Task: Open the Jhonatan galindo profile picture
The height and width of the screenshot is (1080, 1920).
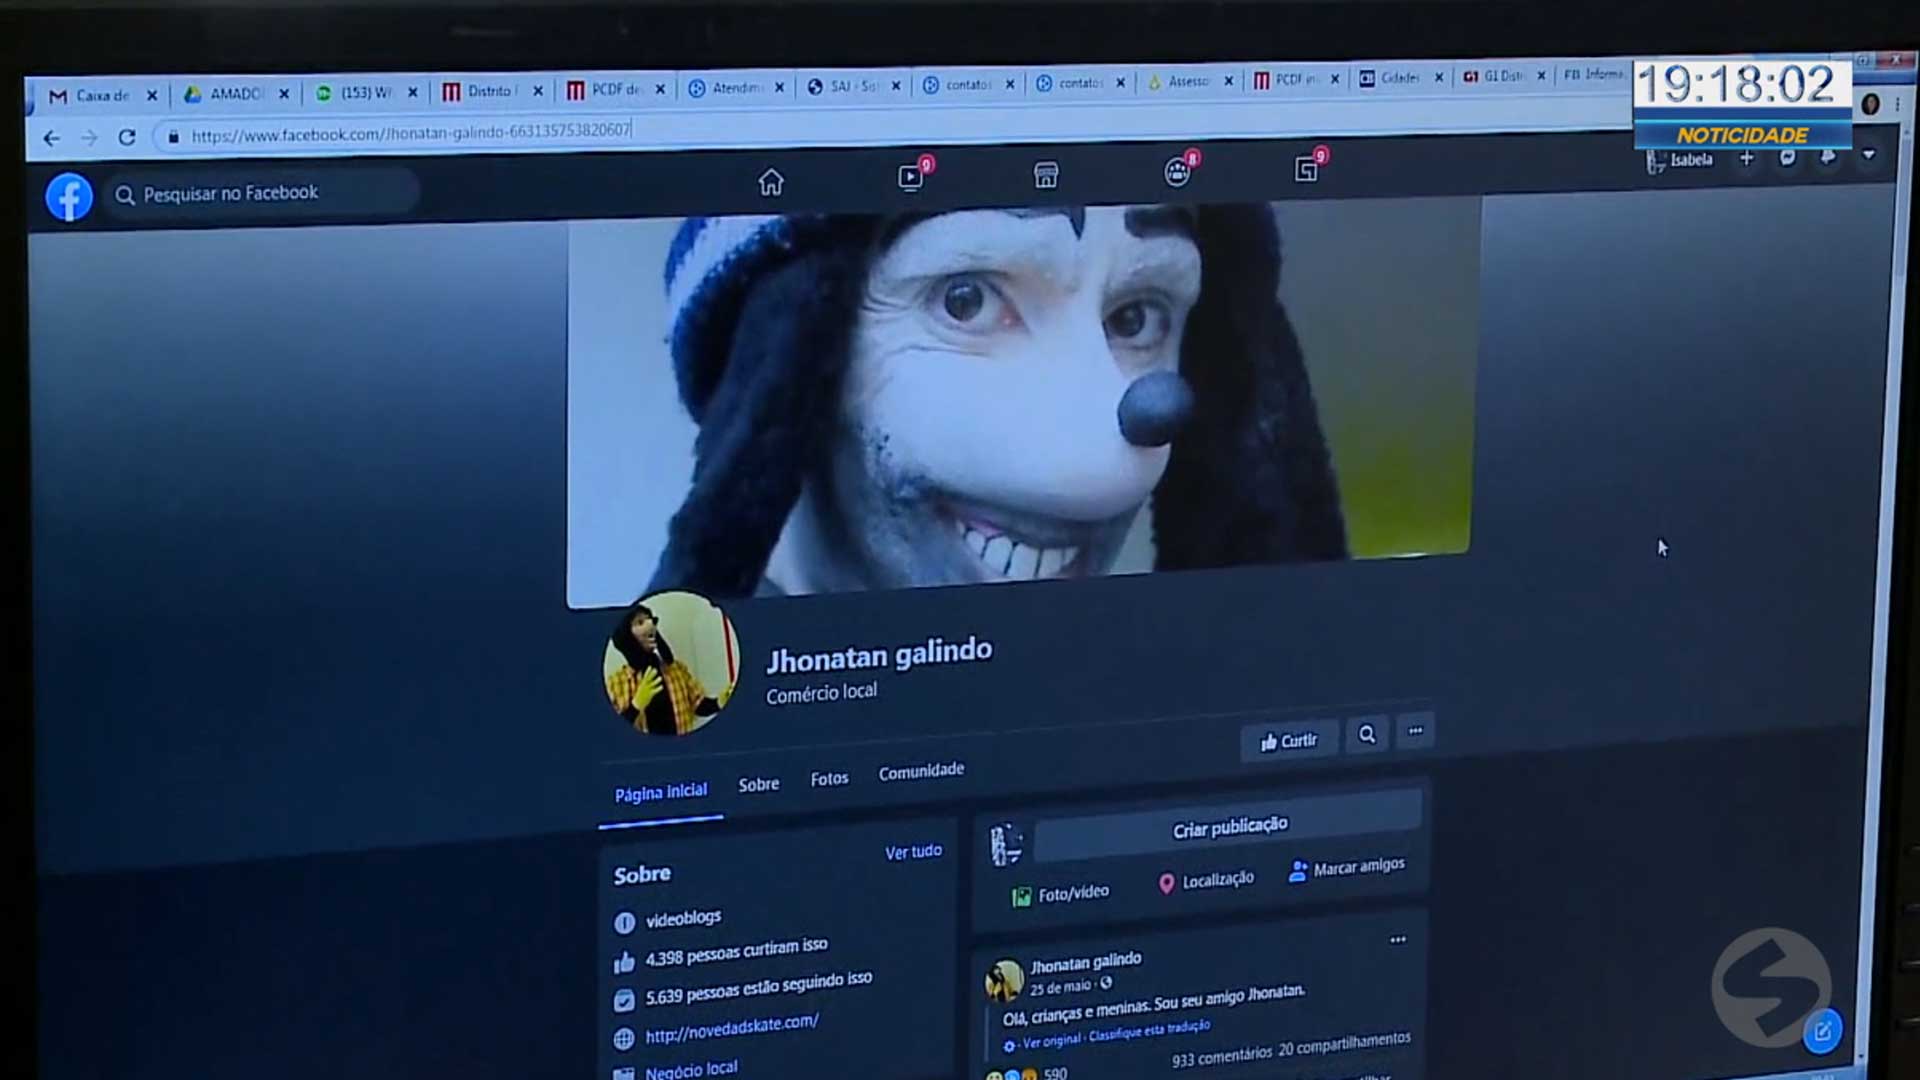Action: click(670, 663)
